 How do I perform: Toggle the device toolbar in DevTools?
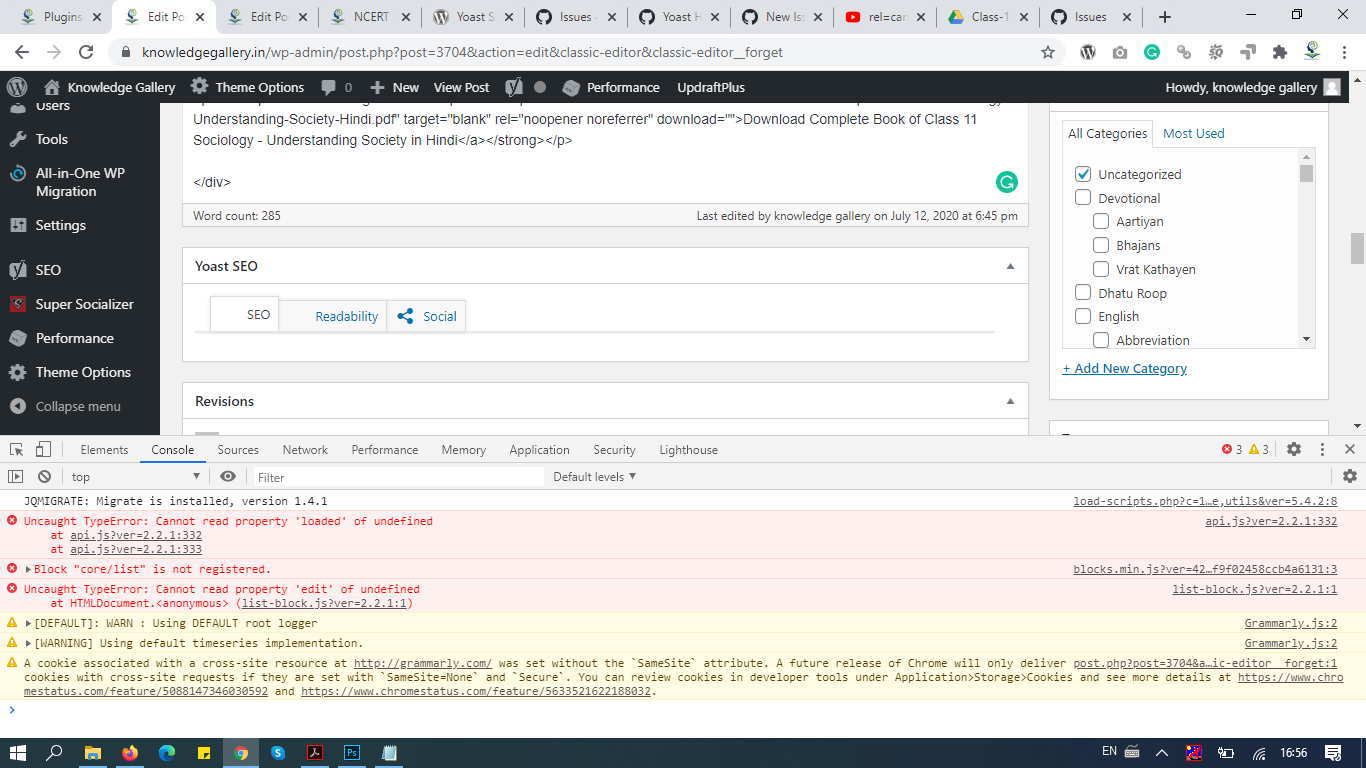click(41, 449)
